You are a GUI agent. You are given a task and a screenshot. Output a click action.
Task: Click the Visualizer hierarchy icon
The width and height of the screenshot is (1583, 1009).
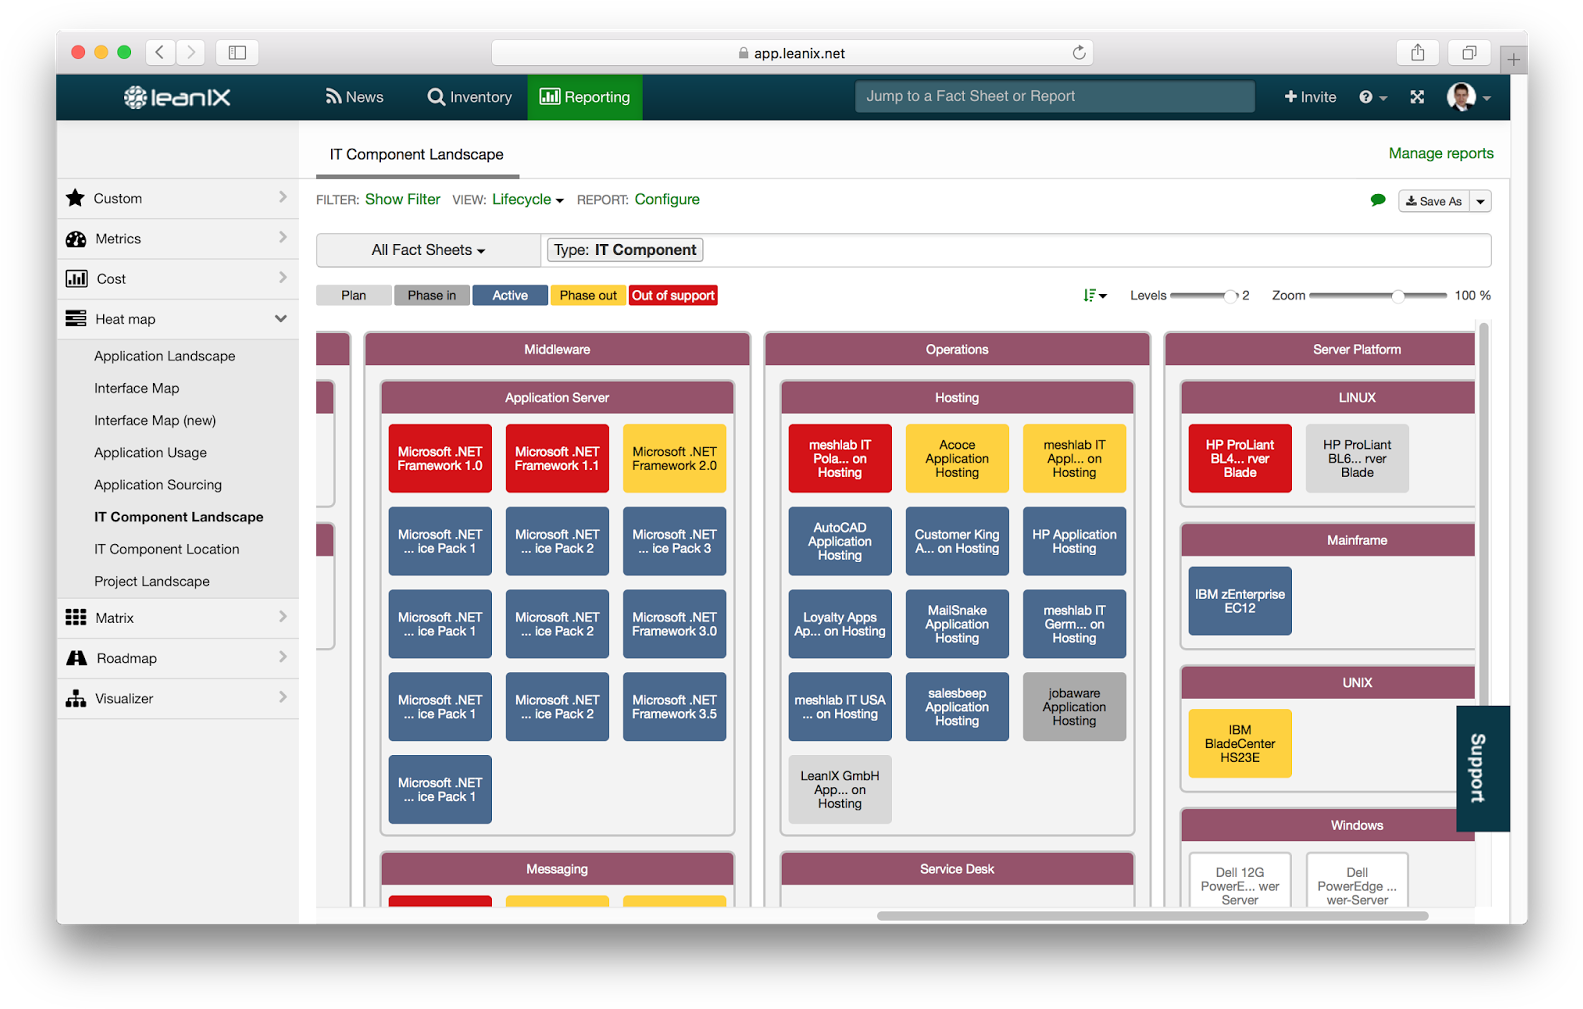(x=76, y=698)
